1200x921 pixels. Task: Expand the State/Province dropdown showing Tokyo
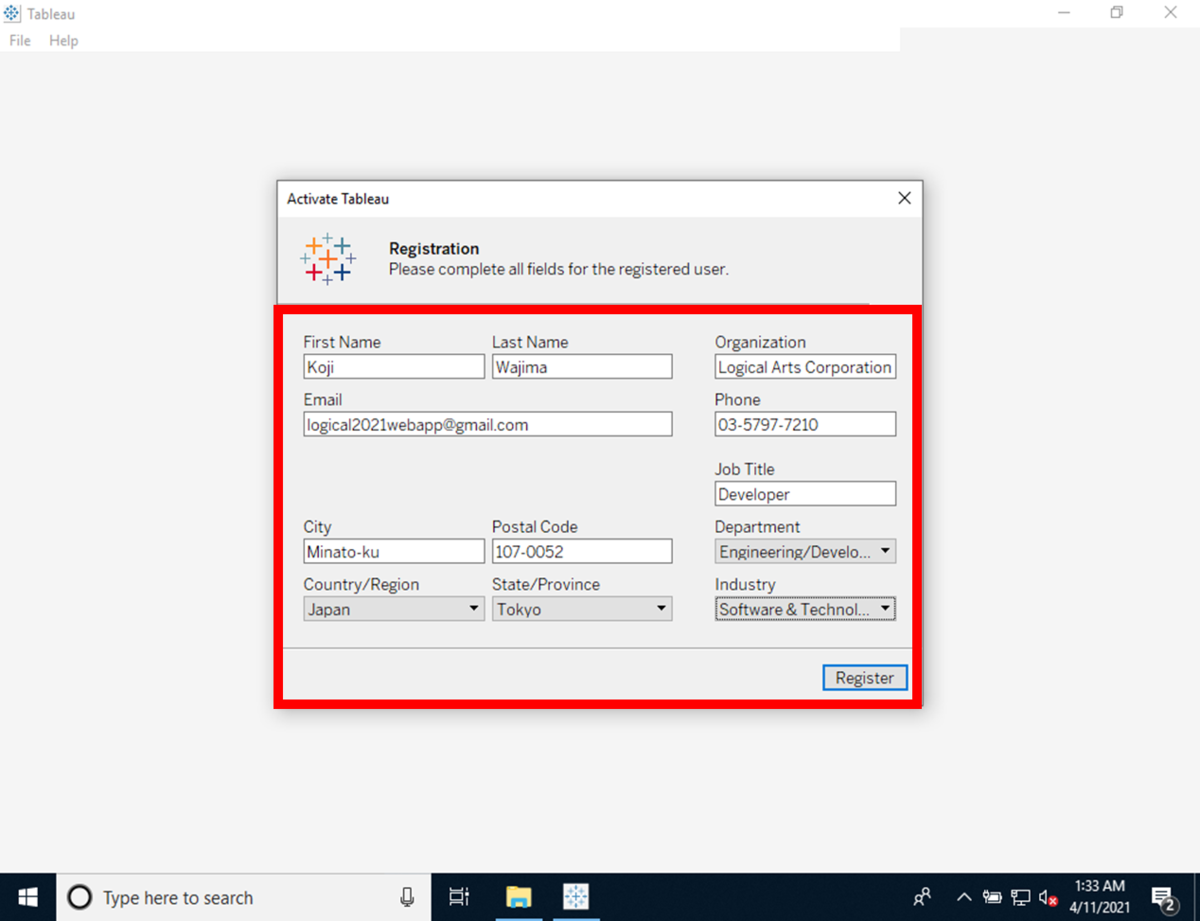[x=582, y=609]
